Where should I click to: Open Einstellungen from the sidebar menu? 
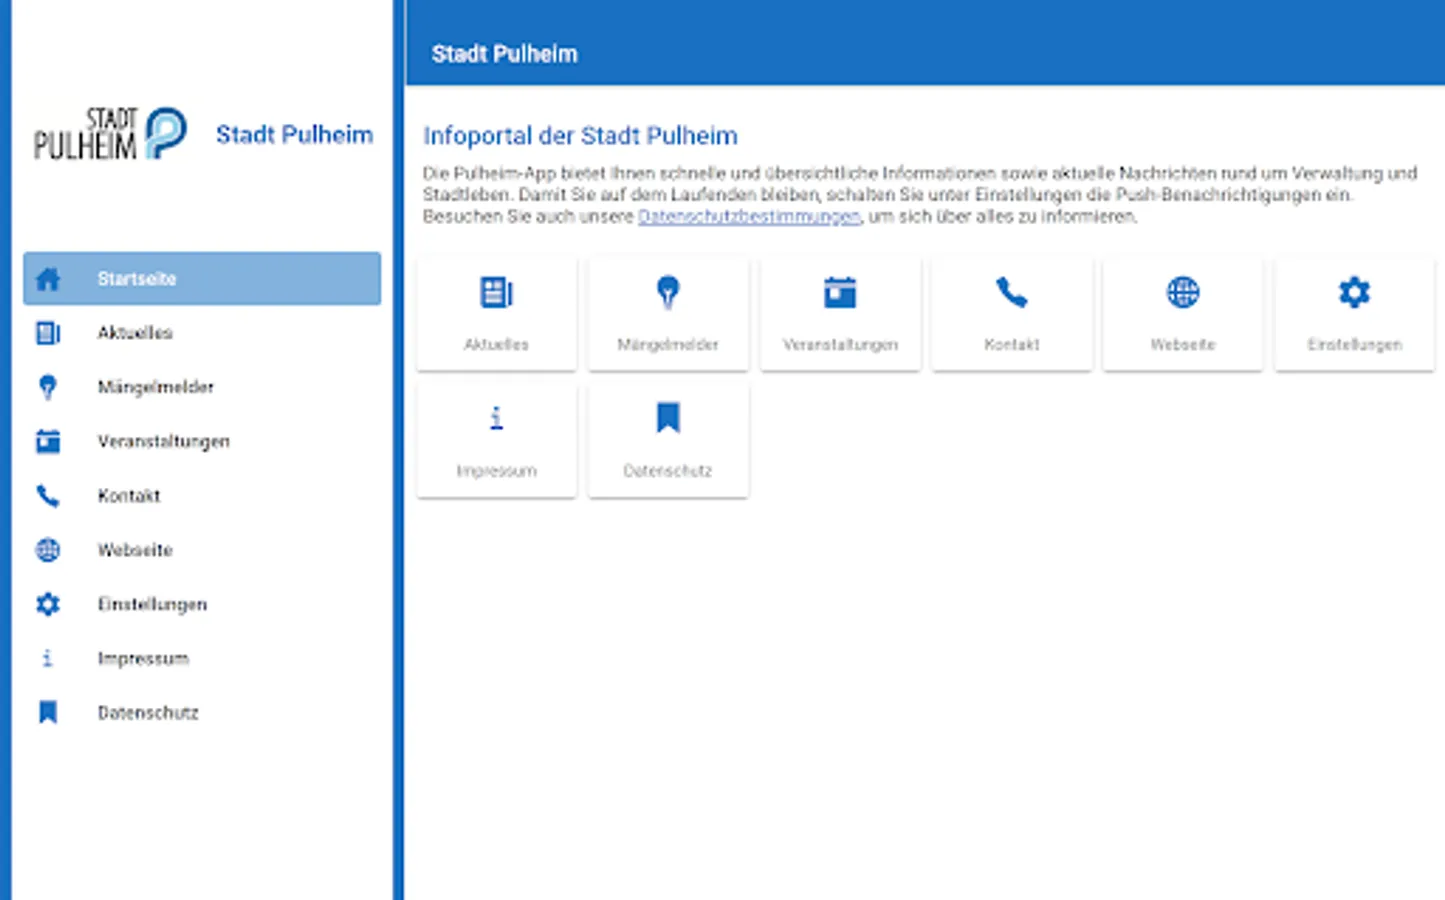pos(202,604)
